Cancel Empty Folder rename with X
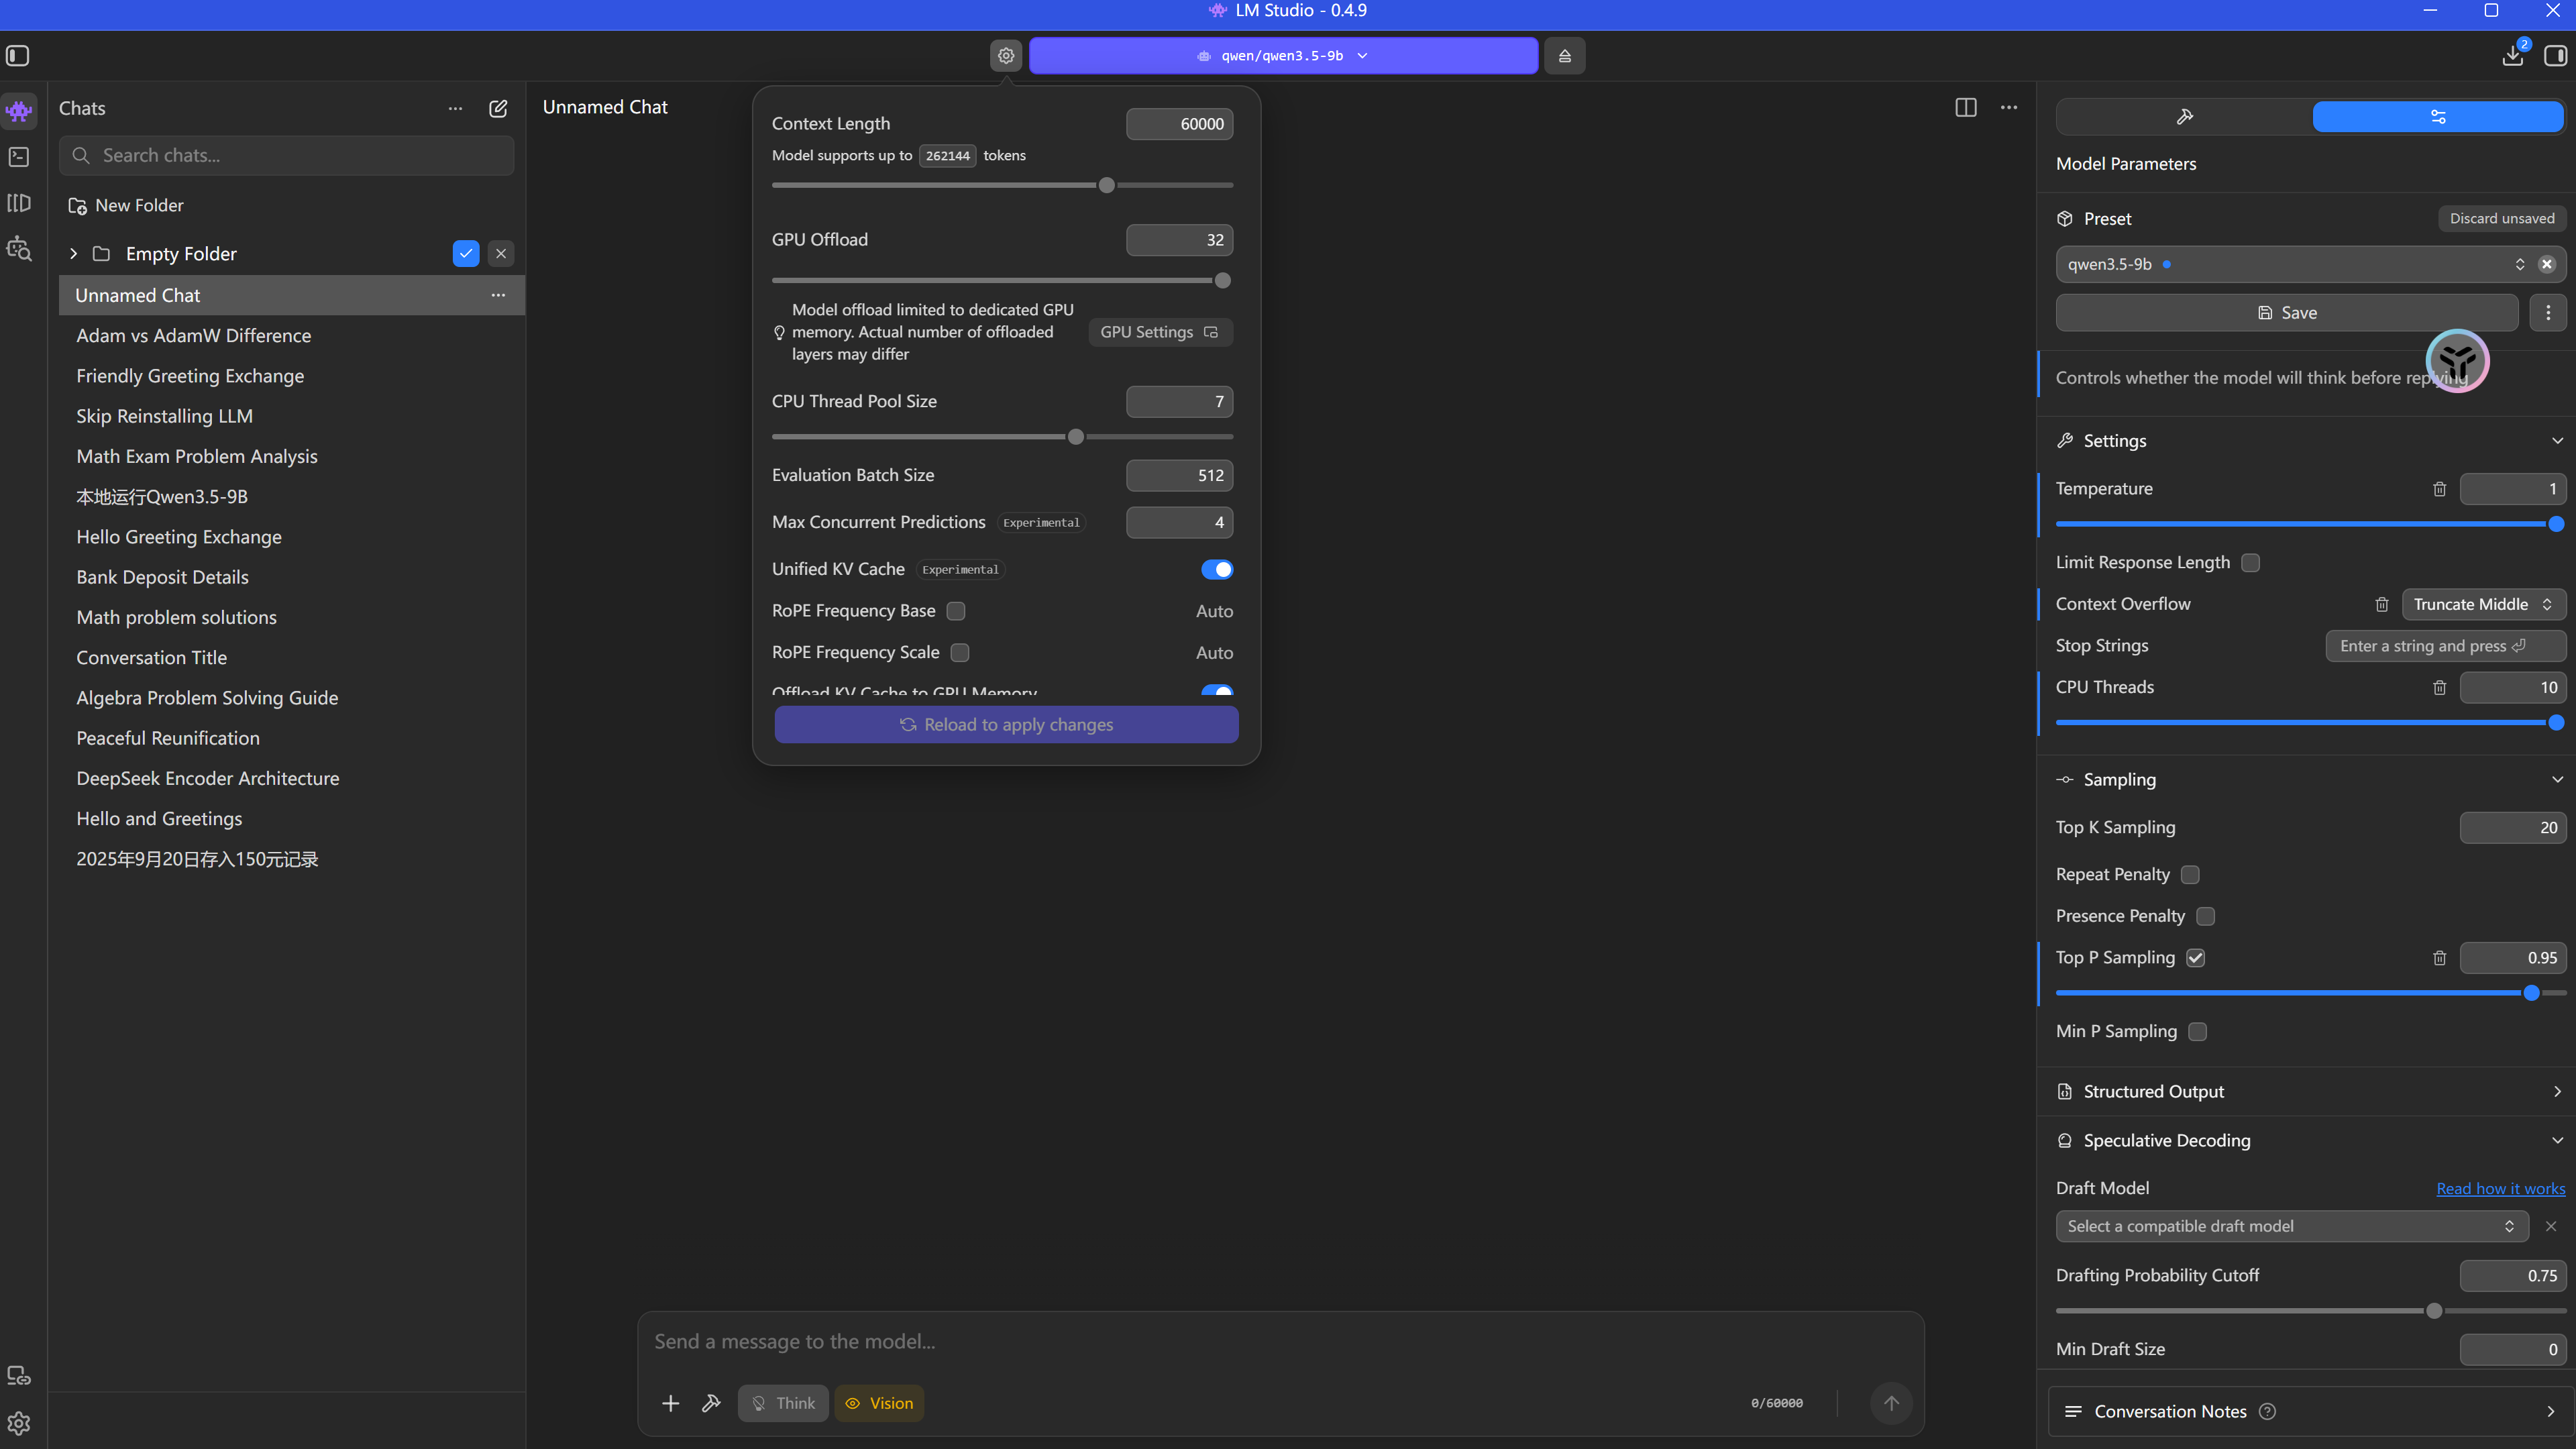Screen dimensions: 2576x1449 pos(501,254)
